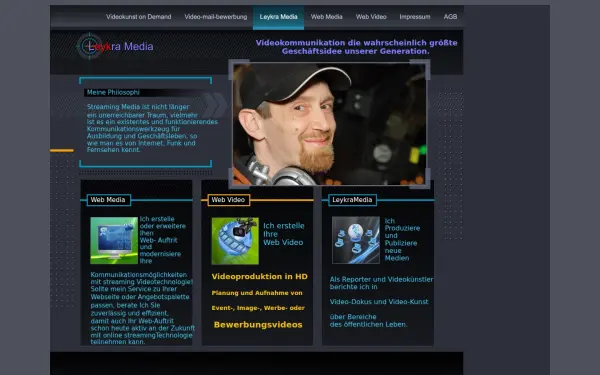The image size is (600, 375).
Task: Open the AGB page
Action: pos(450,17)
